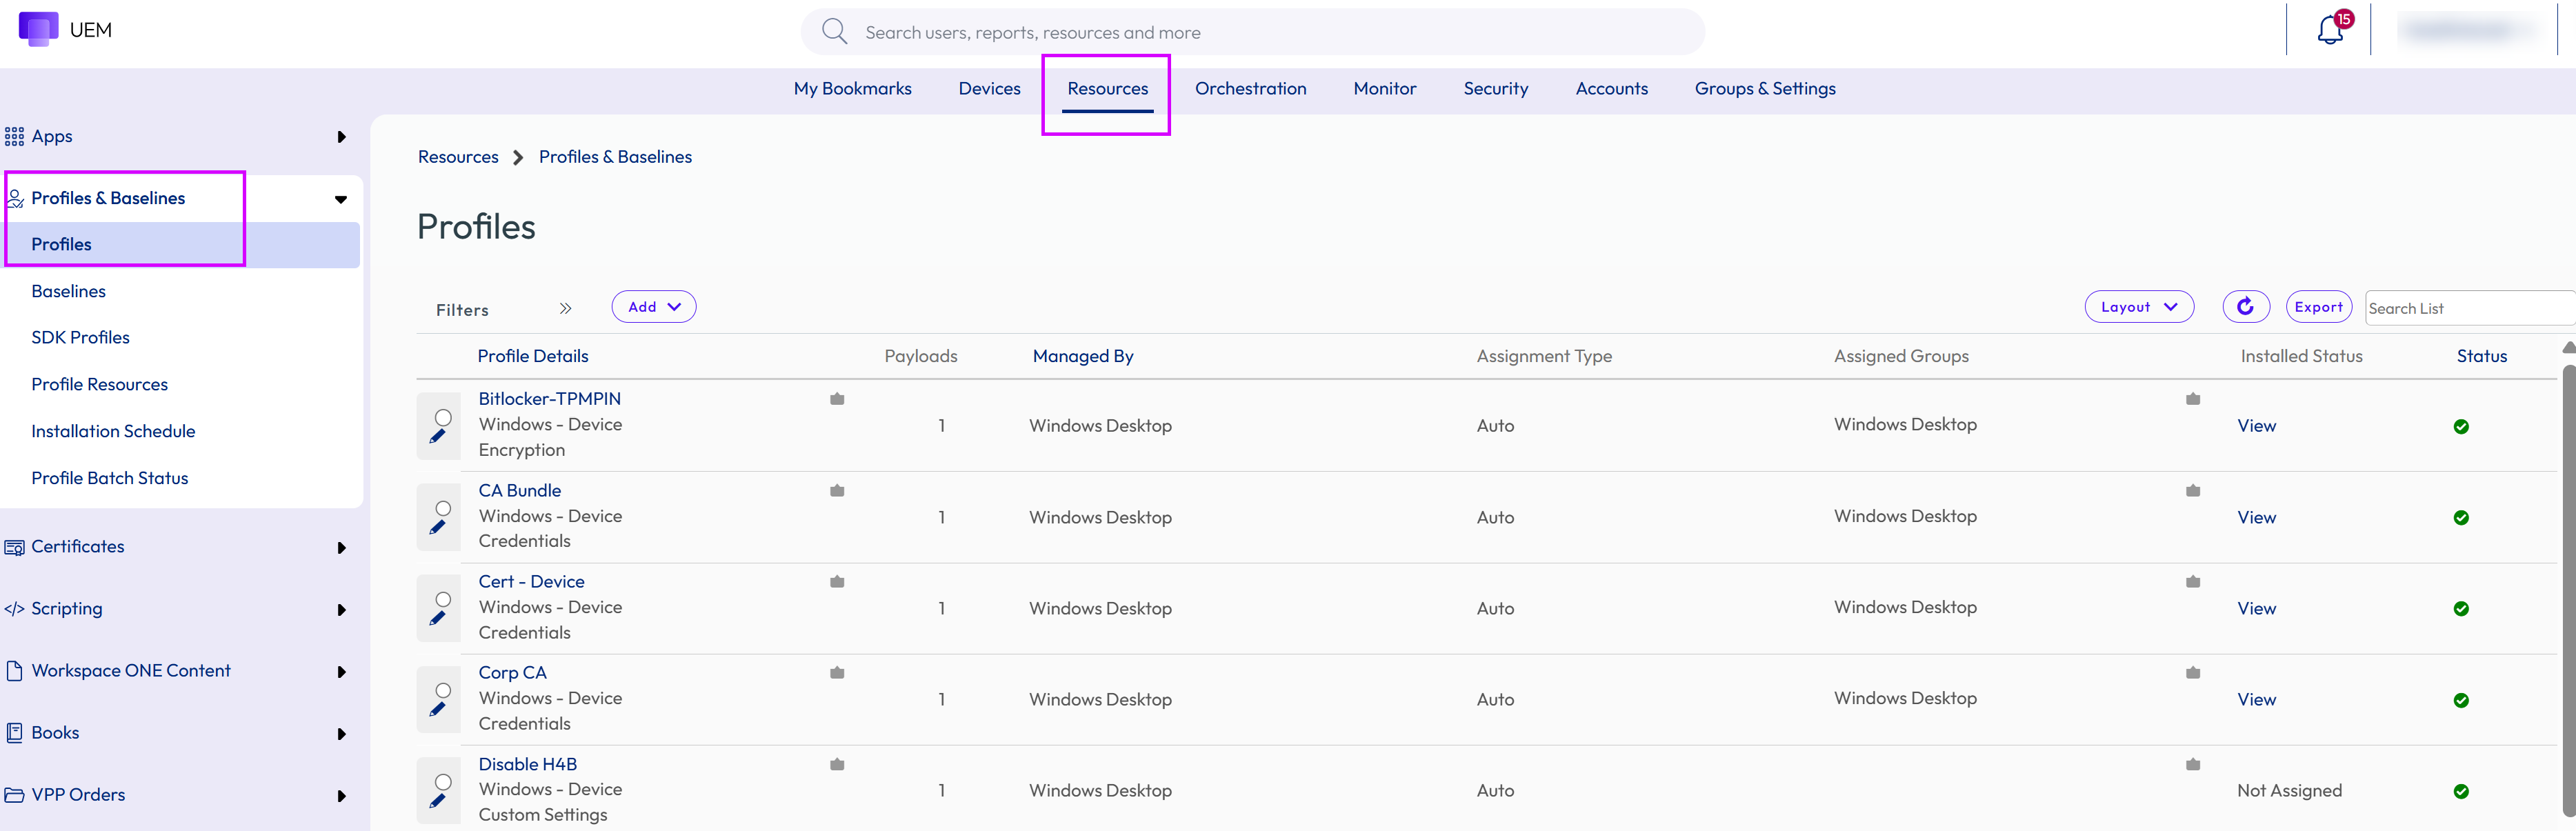The height and width of the screenshot is (831, 2576).
Task: Select the Cert - Device row radio button
Action: (443, 600)
